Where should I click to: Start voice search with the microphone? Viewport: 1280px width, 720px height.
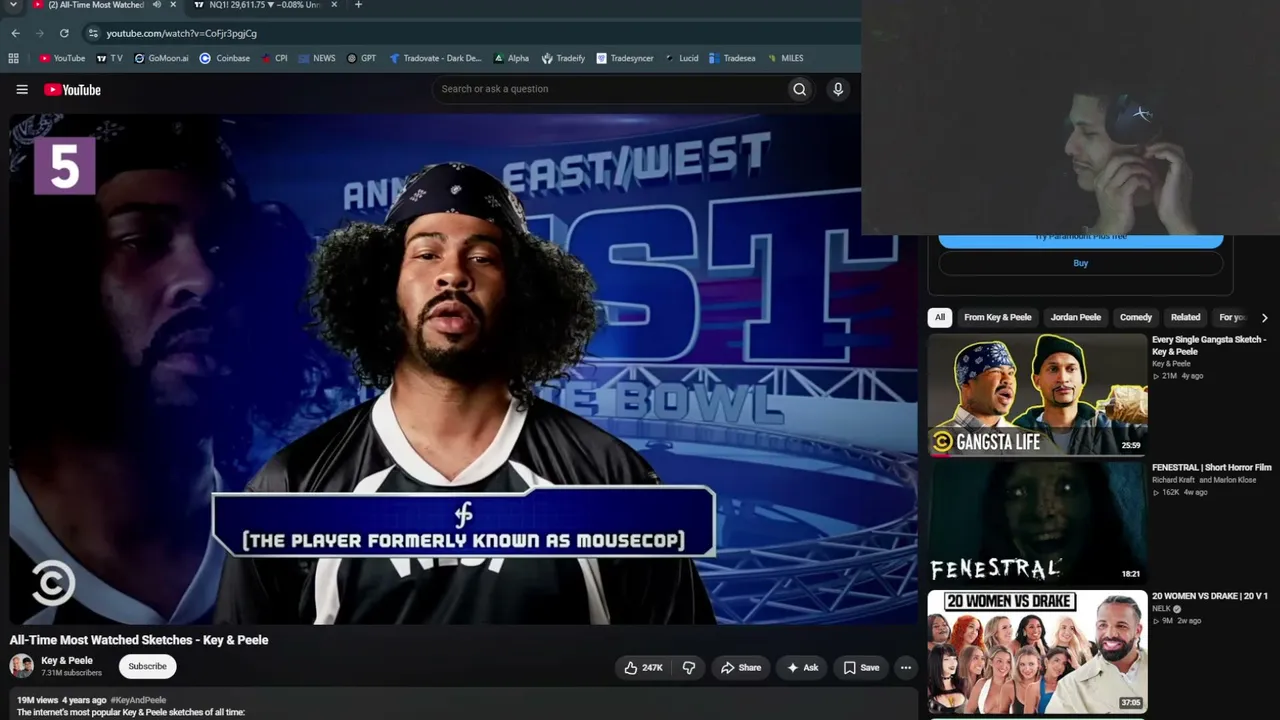(x=838, y=89)
